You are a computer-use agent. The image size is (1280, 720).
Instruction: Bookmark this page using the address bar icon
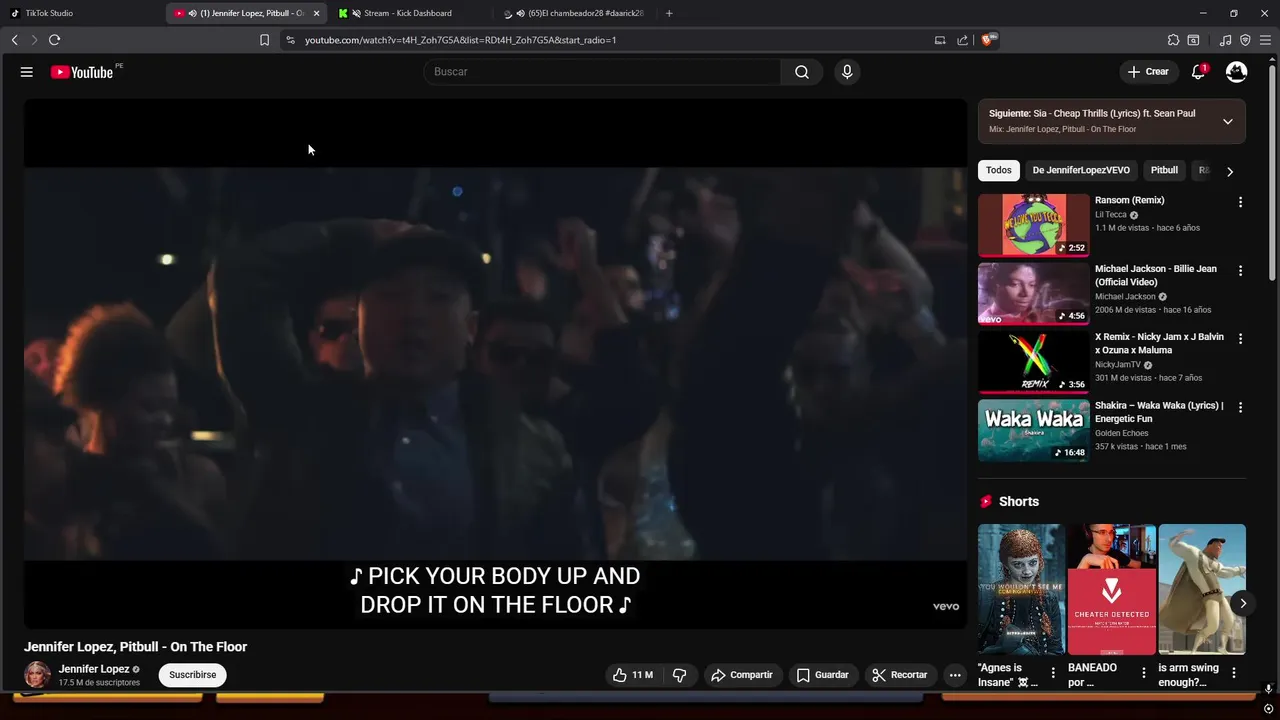point(264,40)
